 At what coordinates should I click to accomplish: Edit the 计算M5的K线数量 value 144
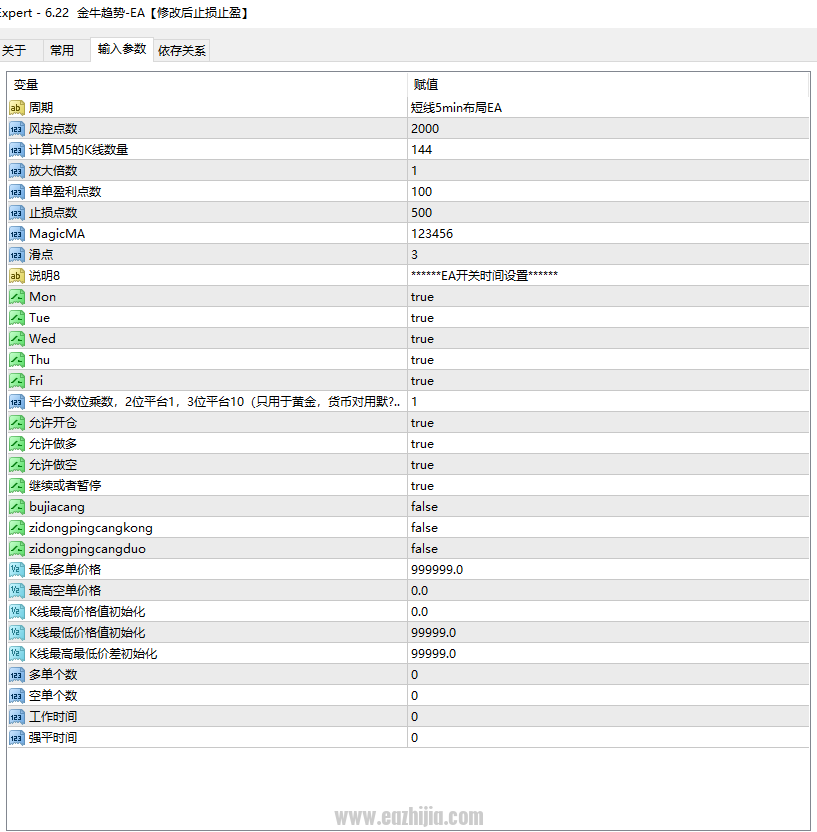coord(608,150)
